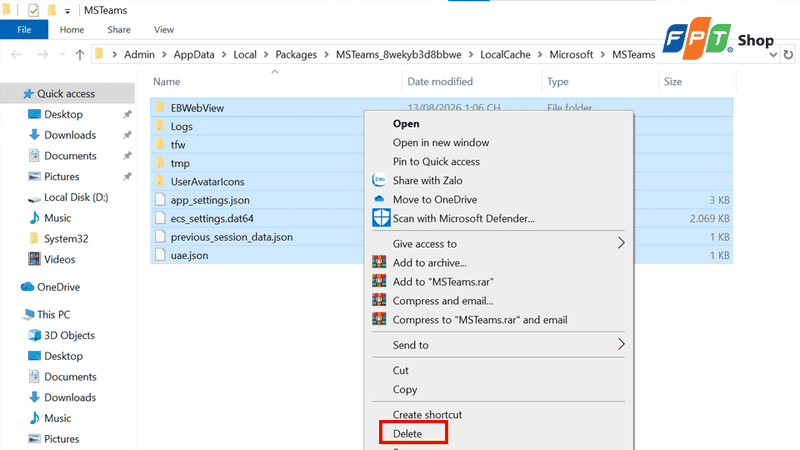Open the recent locations dropdown arrow

(x=62, y=55)
